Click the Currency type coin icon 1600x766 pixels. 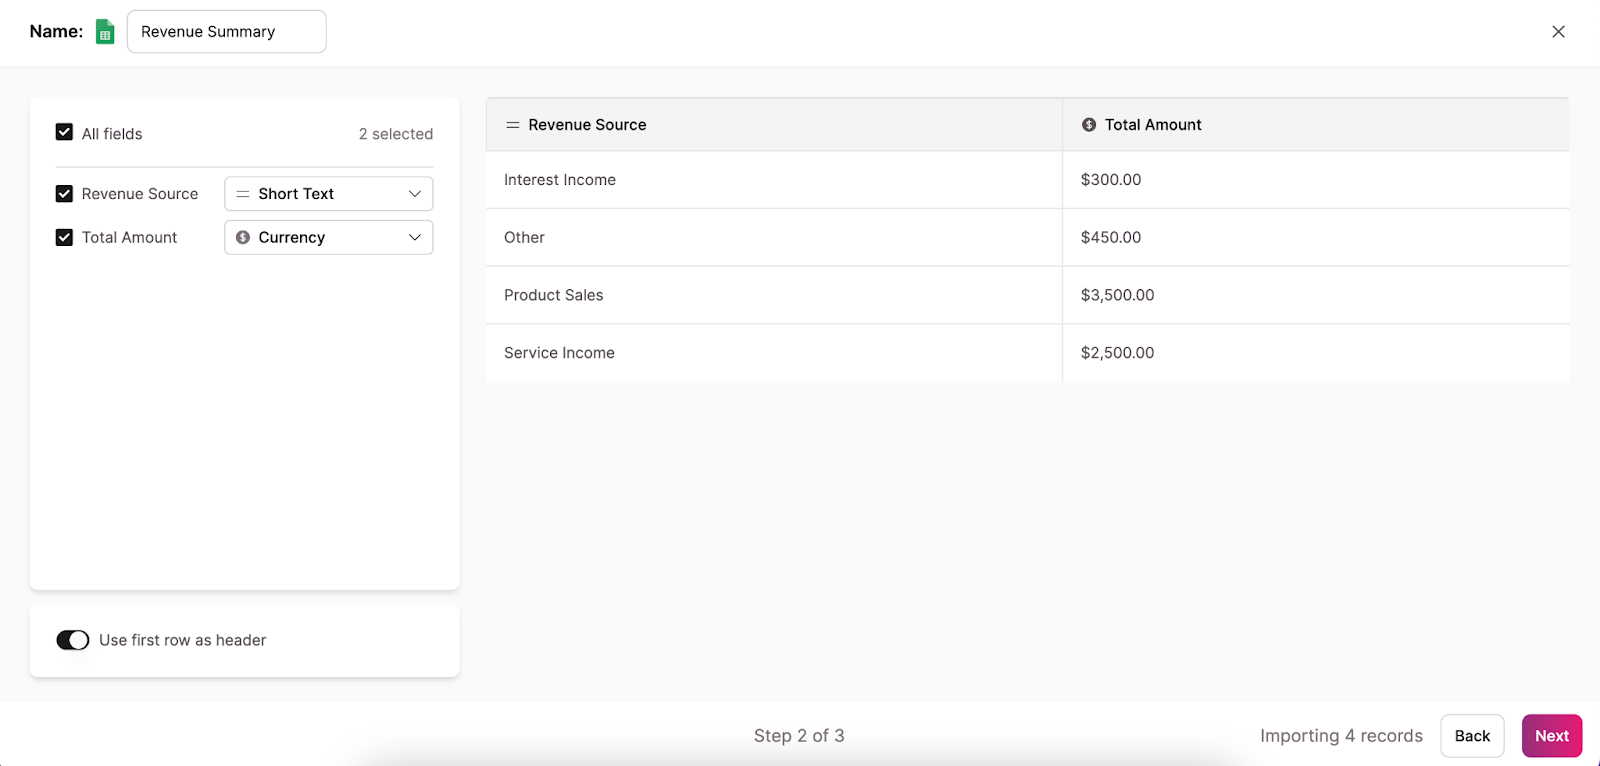tap(243, 238)
